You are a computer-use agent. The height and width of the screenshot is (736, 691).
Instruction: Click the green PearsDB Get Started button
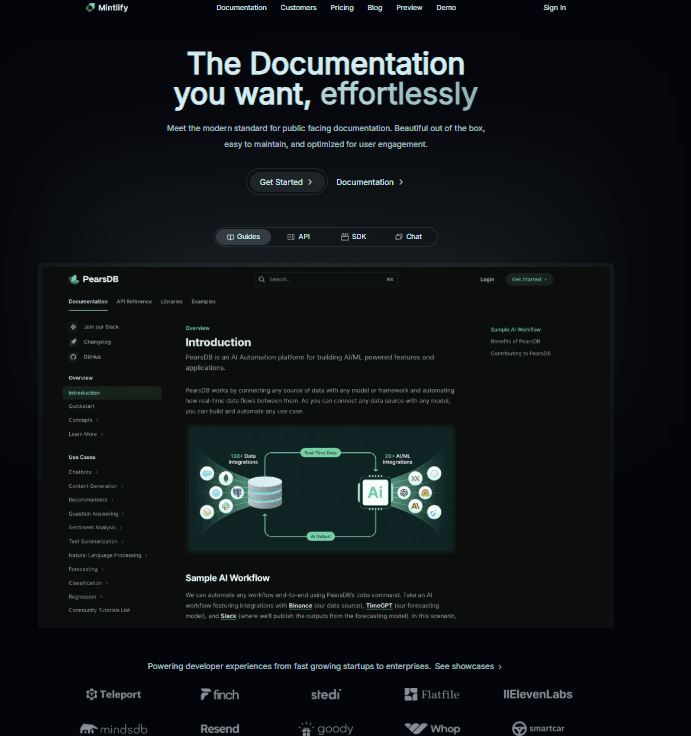(529, 279)
